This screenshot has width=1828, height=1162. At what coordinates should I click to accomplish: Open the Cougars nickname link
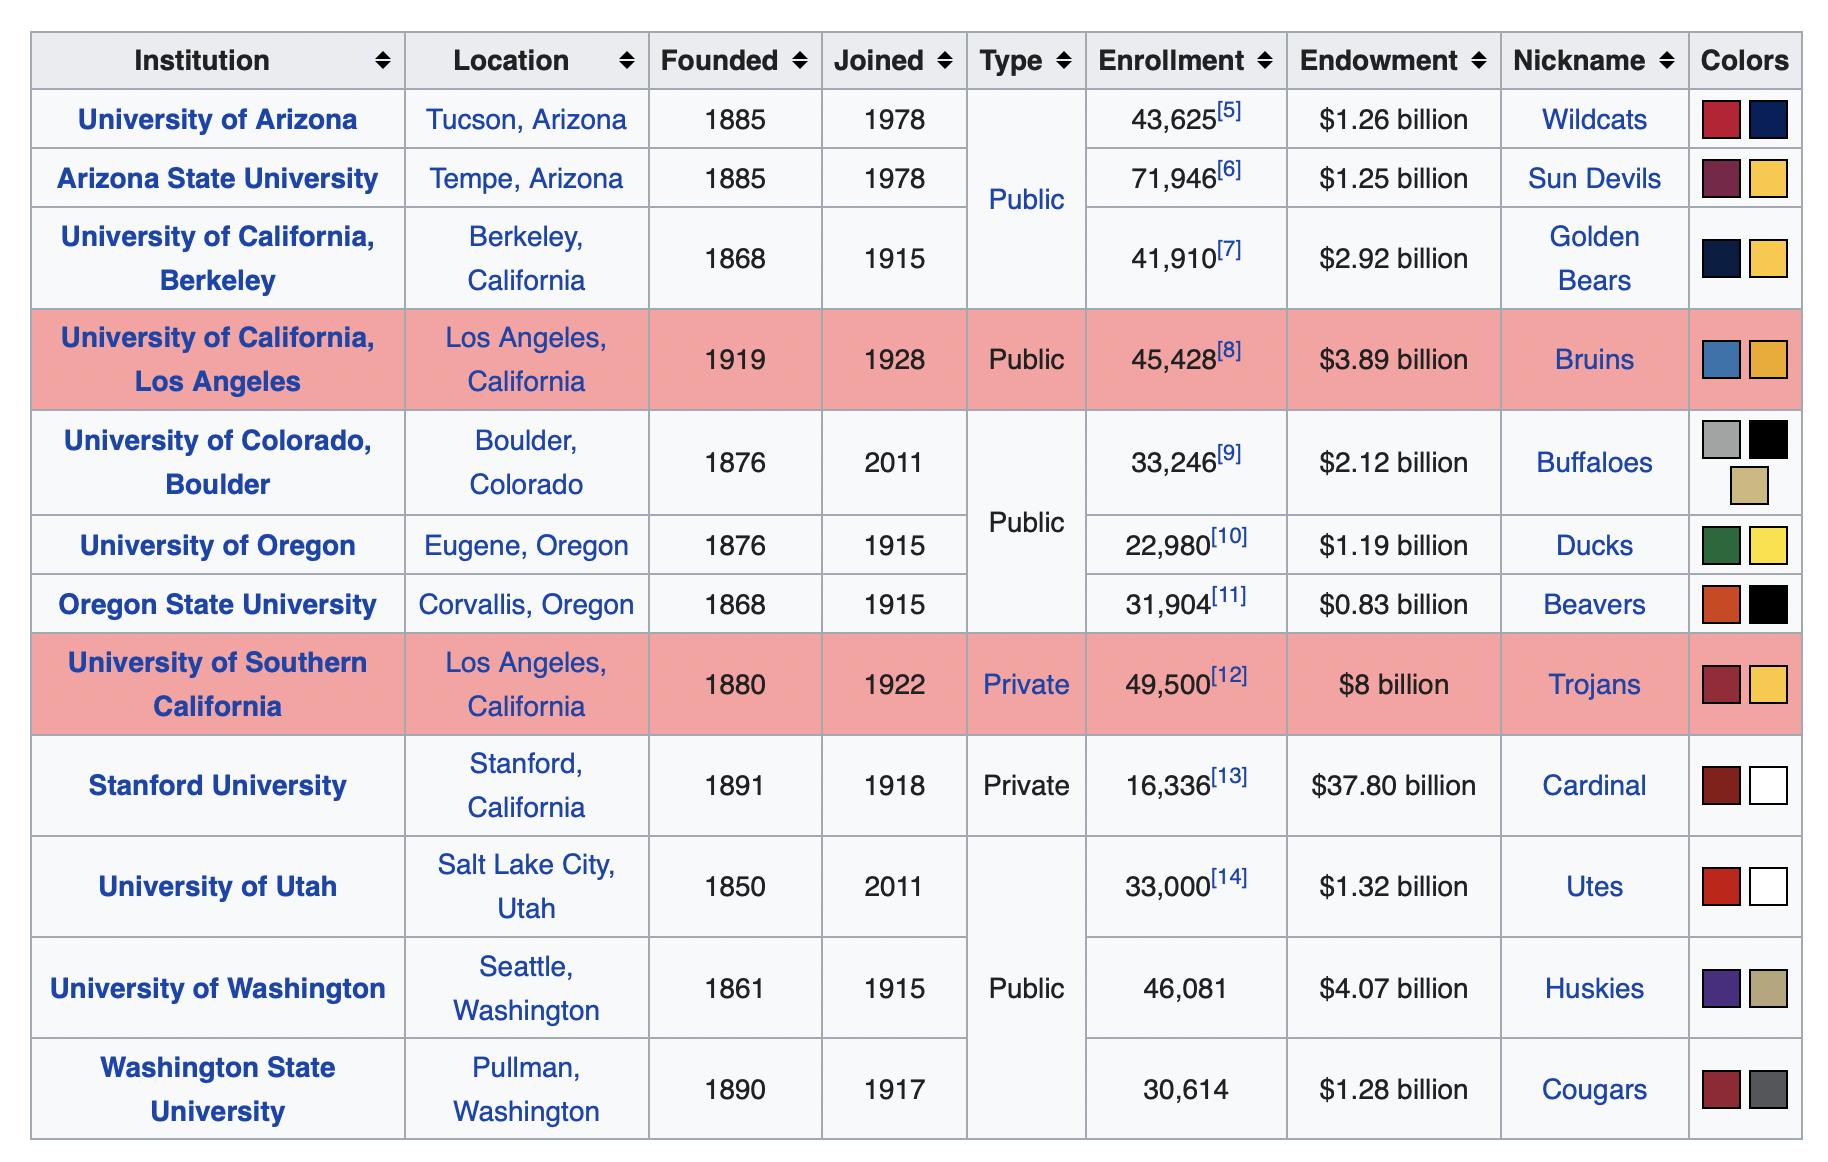pos(1594,1089)
